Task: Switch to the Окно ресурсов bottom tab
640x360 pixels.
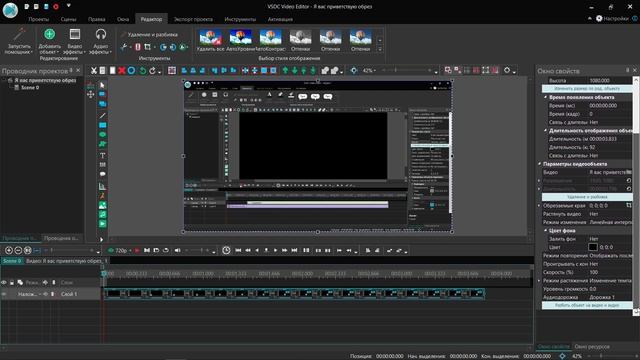Action: coord(592,347)
